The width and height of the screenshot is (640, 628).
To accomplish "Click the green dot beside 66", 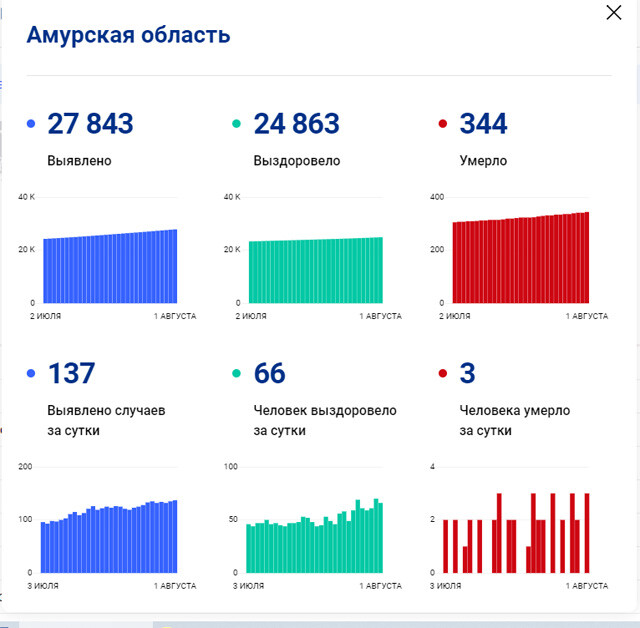I will [x=236, y=373].
